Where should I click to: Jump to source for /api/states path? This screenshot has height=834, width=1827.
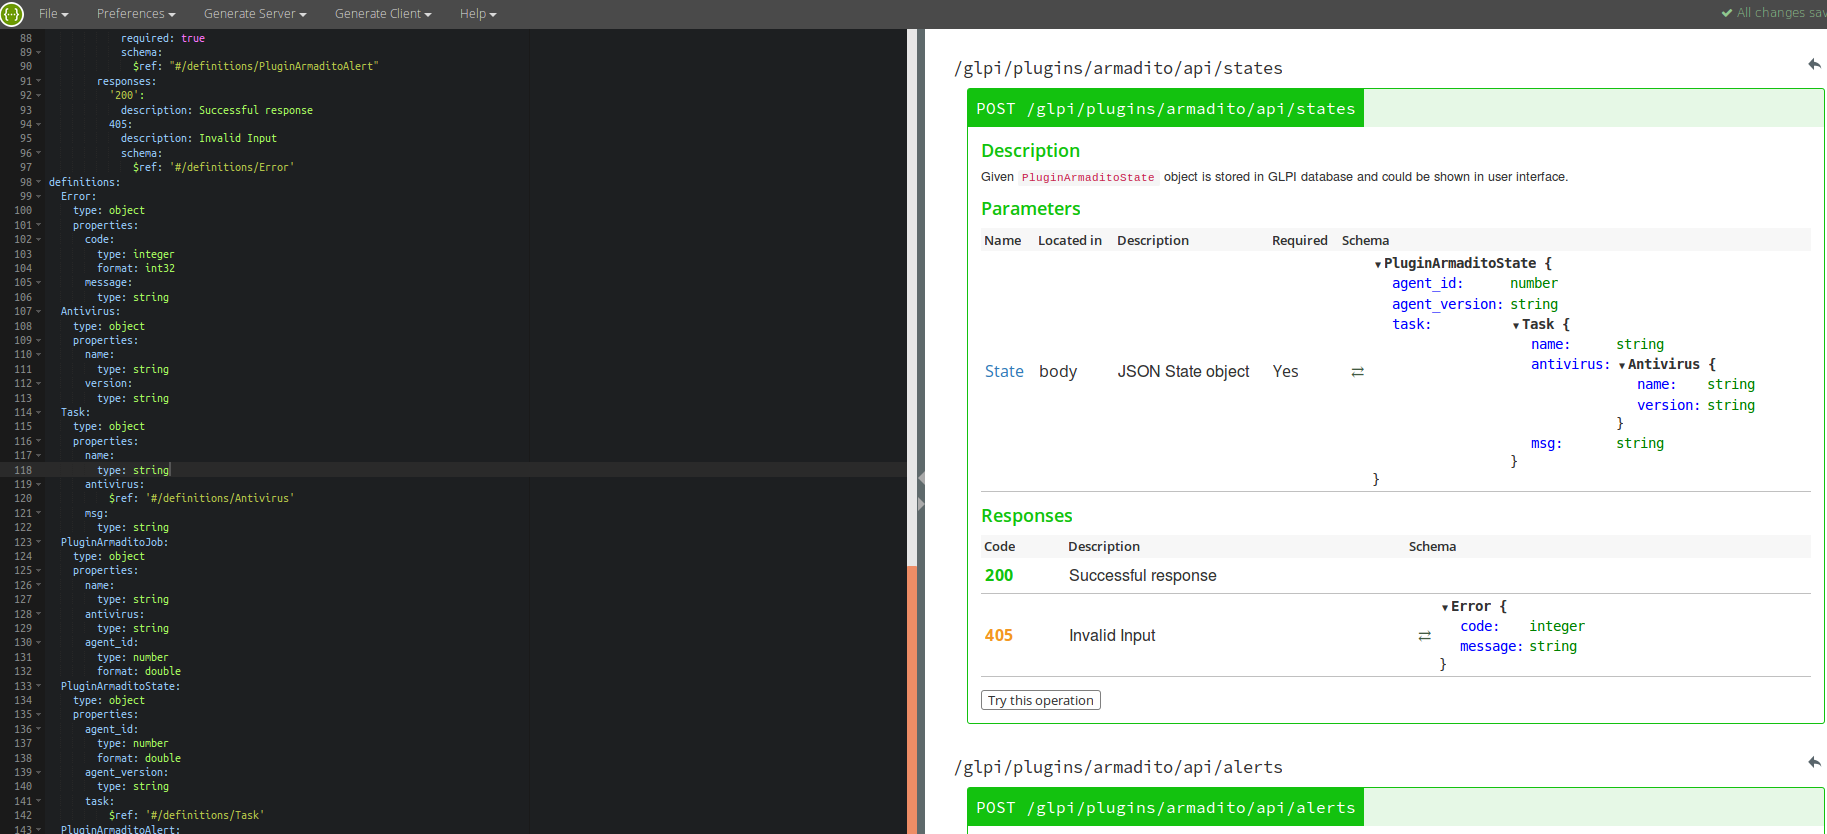pyautogui.click(x=1814, y=64)
